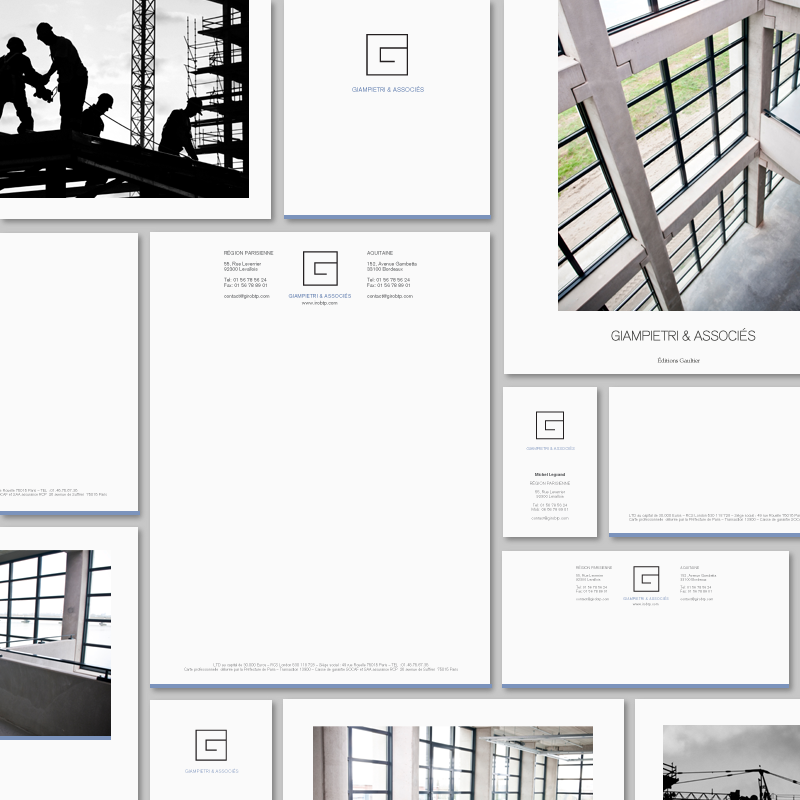The image size is (800, 800).
Task: Click the Michel Legrand name on the business card
Action: 549,474
